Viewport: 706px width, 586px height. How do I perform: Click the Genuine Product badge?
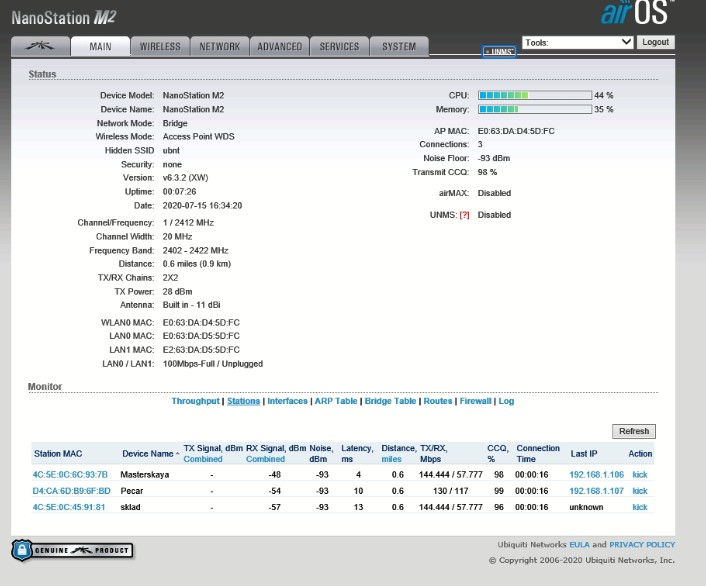point(72,550)
